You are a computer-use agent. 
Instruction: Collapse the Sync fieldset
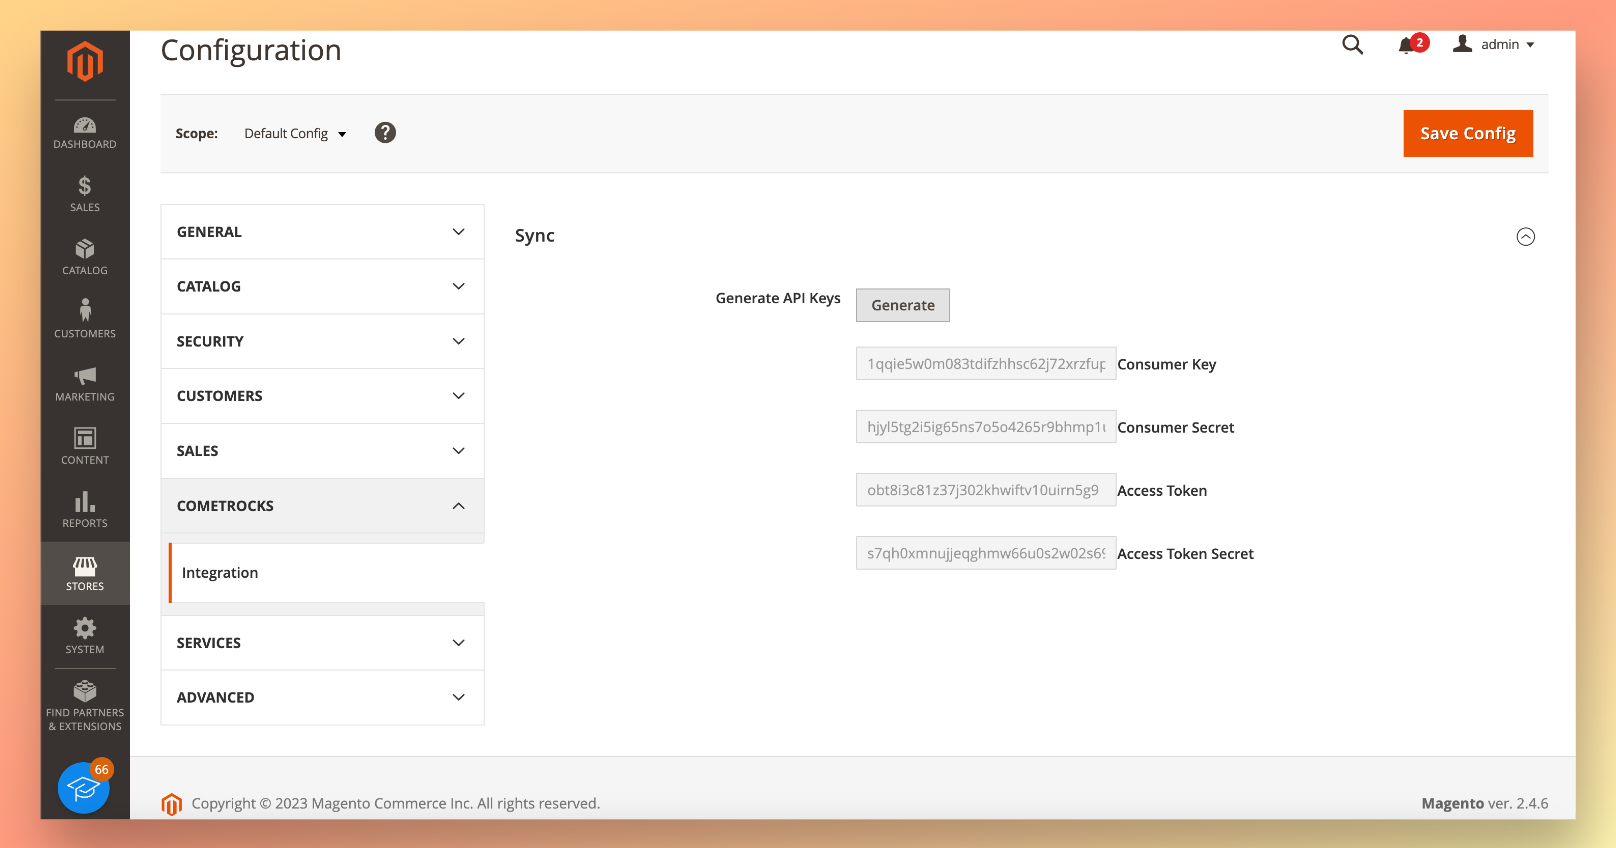point(1525,237)
